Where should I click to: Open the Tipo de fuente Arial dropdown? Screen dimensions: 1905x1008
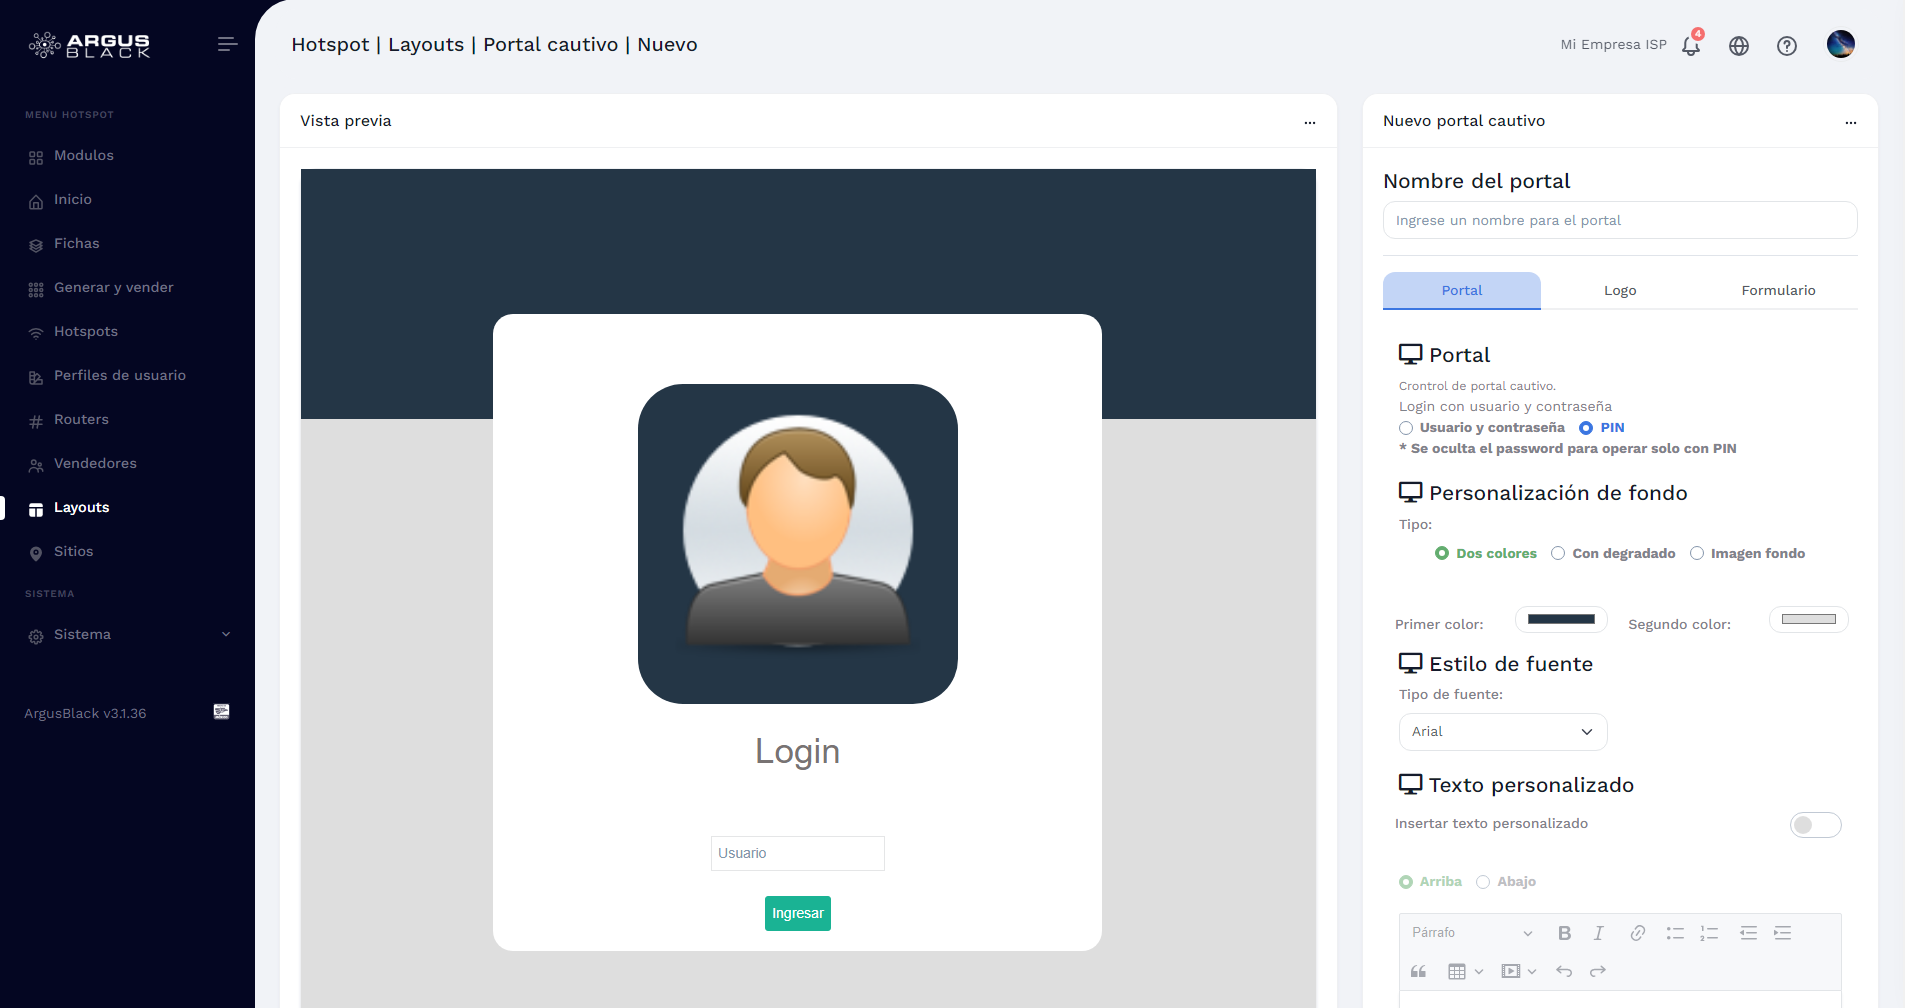click(x=1502, y=731)
